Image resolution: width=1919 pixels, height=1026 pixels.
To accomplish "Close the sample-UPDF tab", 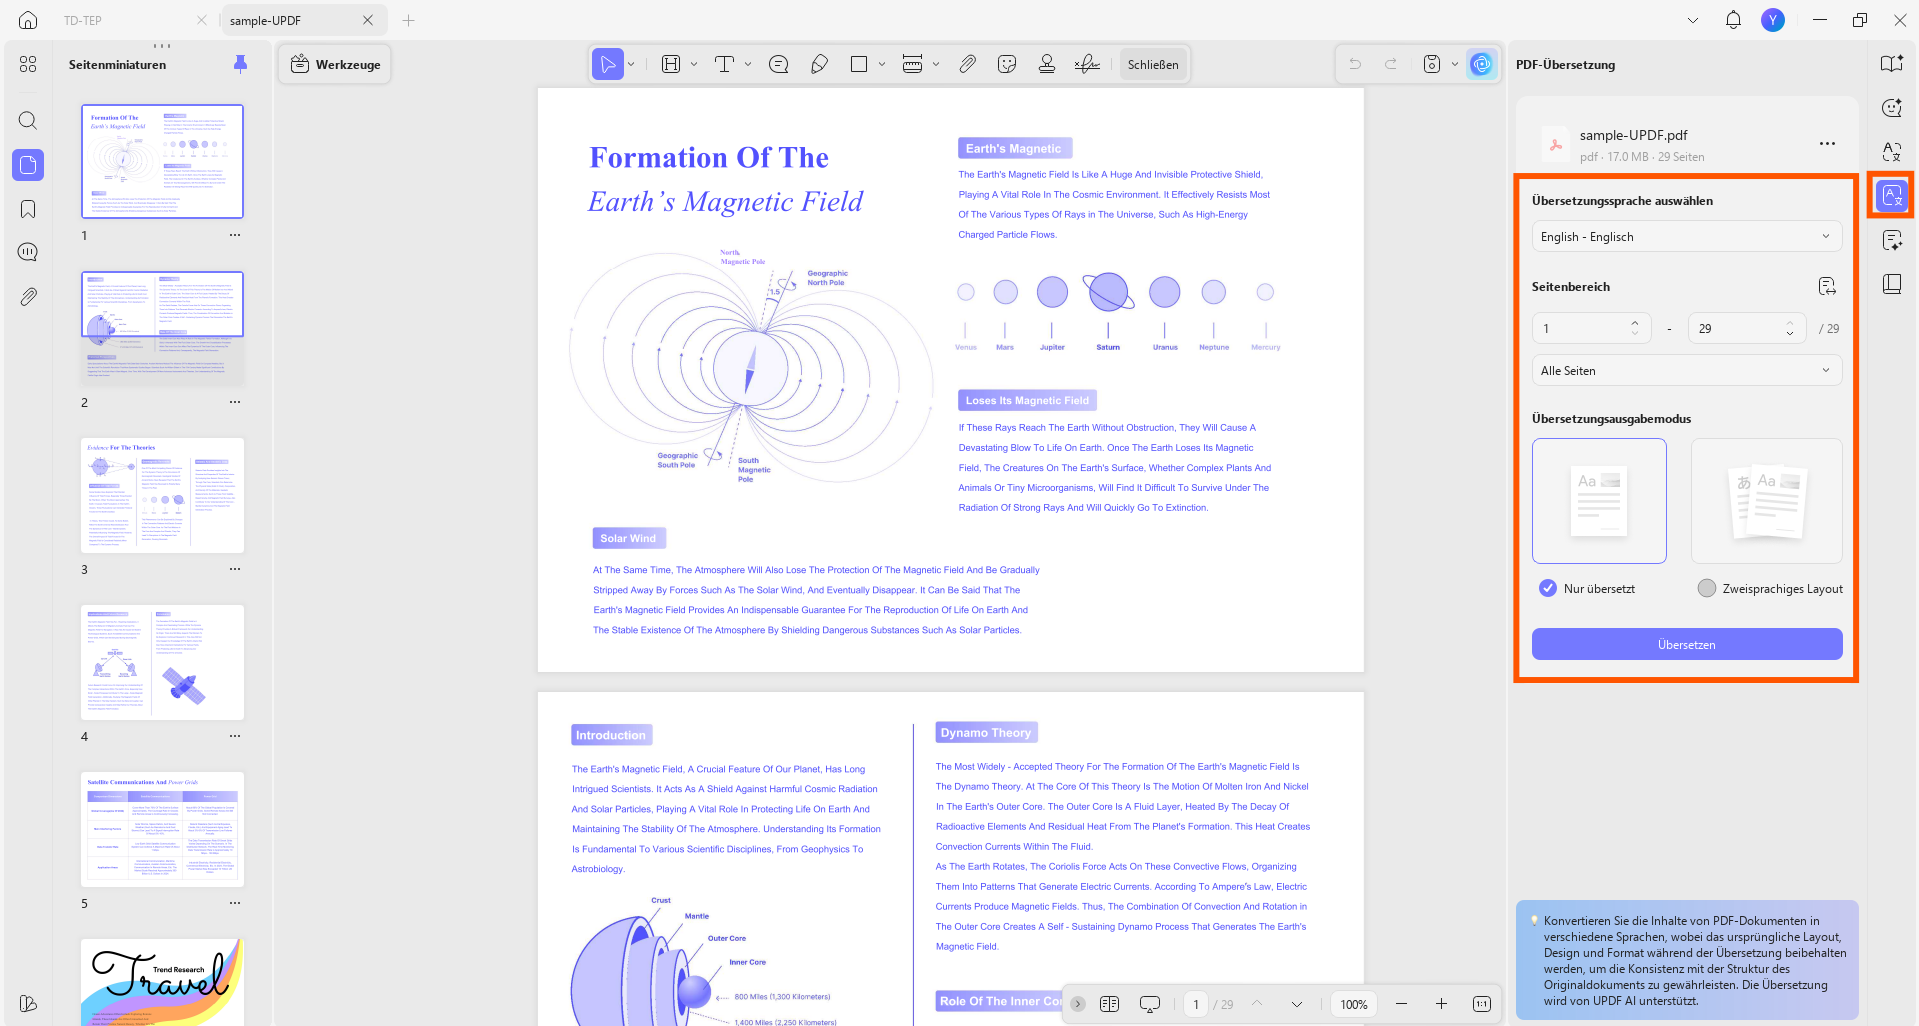I will tap(368, 20).
